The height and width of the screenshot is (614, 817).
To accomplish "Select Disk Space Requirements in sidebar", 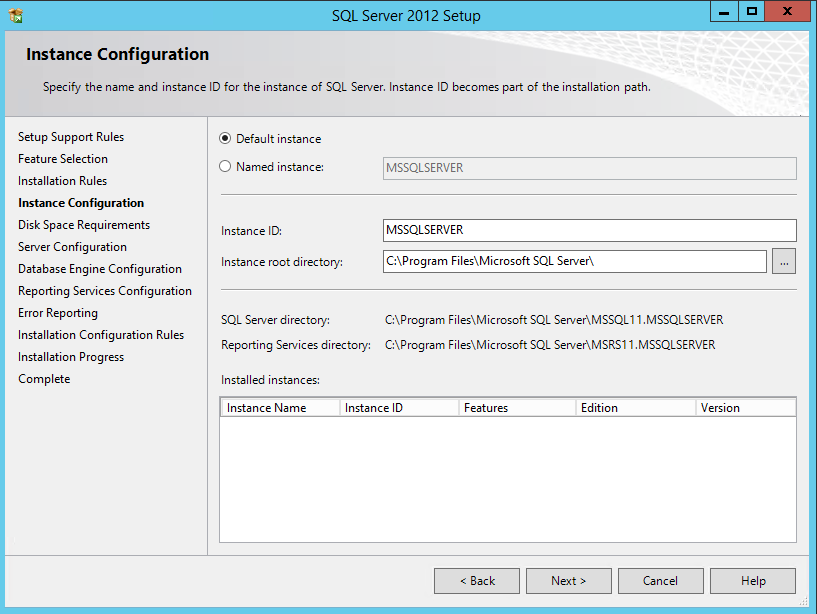I will (x=84, y=224).
